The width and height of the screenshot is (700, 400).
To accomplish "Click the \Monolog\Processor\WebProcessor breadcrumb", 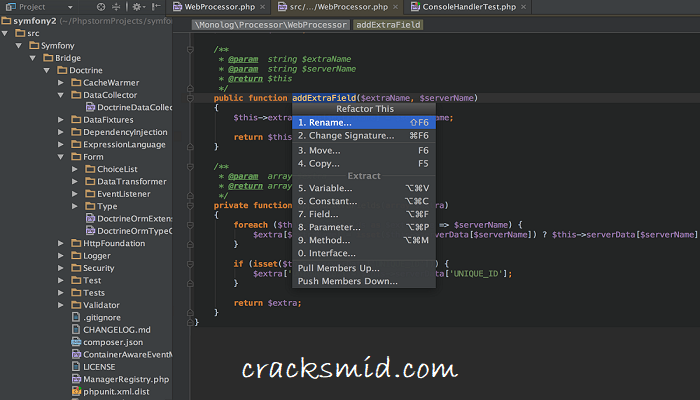I will coord(271,25).
